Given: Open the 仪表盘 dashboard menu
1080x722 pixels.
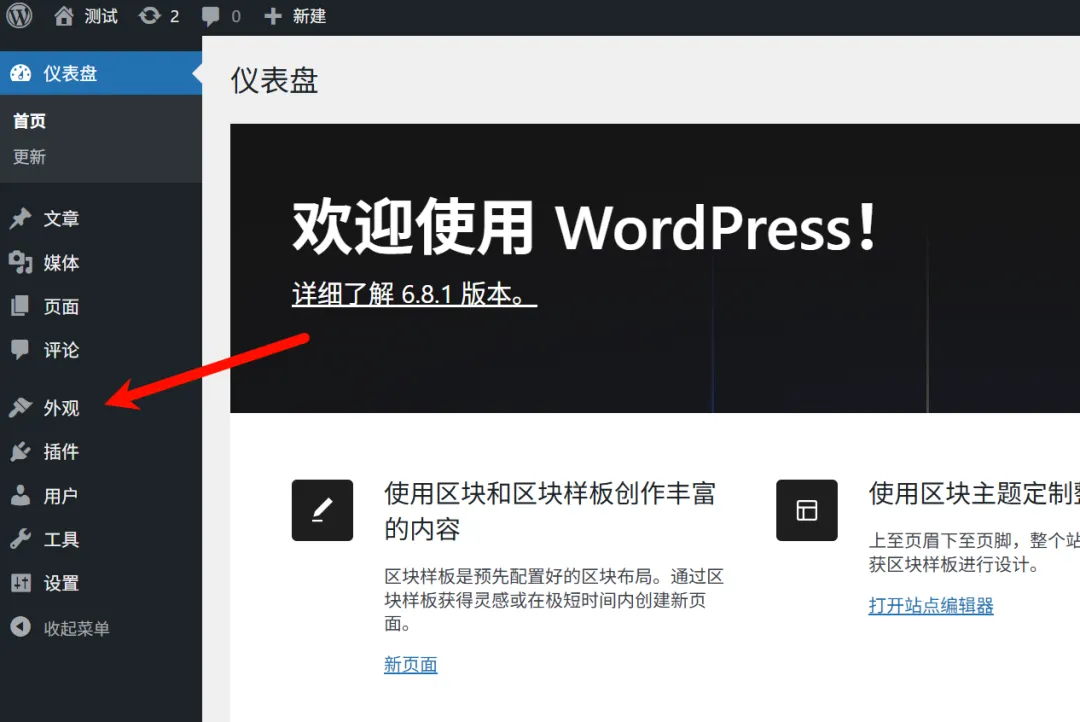Looking at the screenshot, I should [x=101, y=73].
